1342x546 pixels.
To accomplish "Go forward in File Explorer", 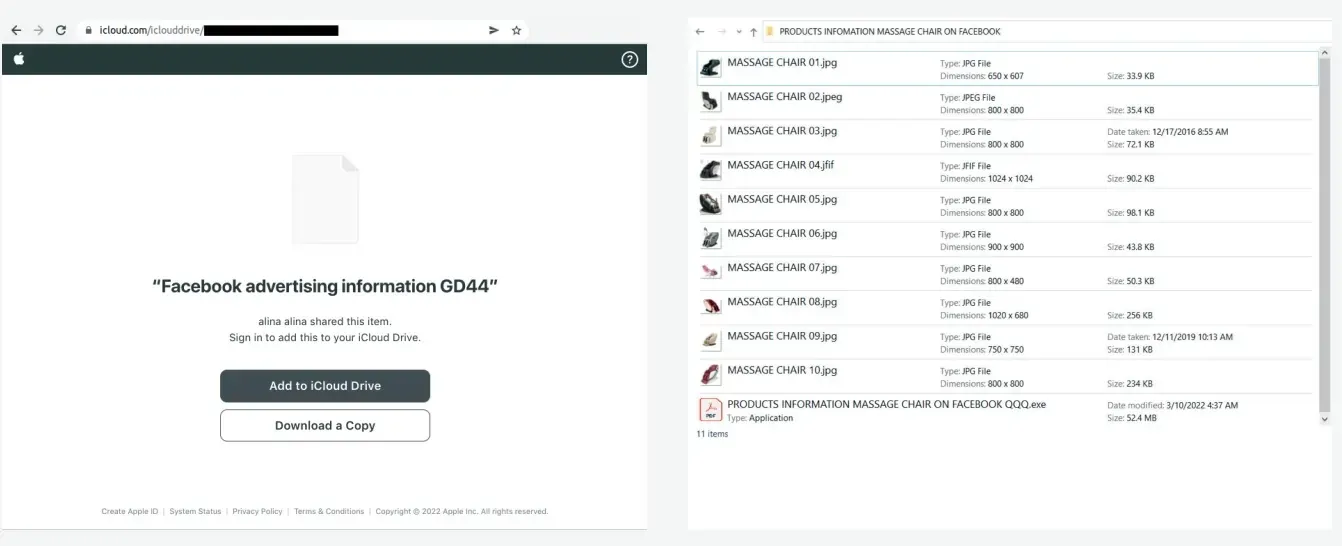I will 721,31.
